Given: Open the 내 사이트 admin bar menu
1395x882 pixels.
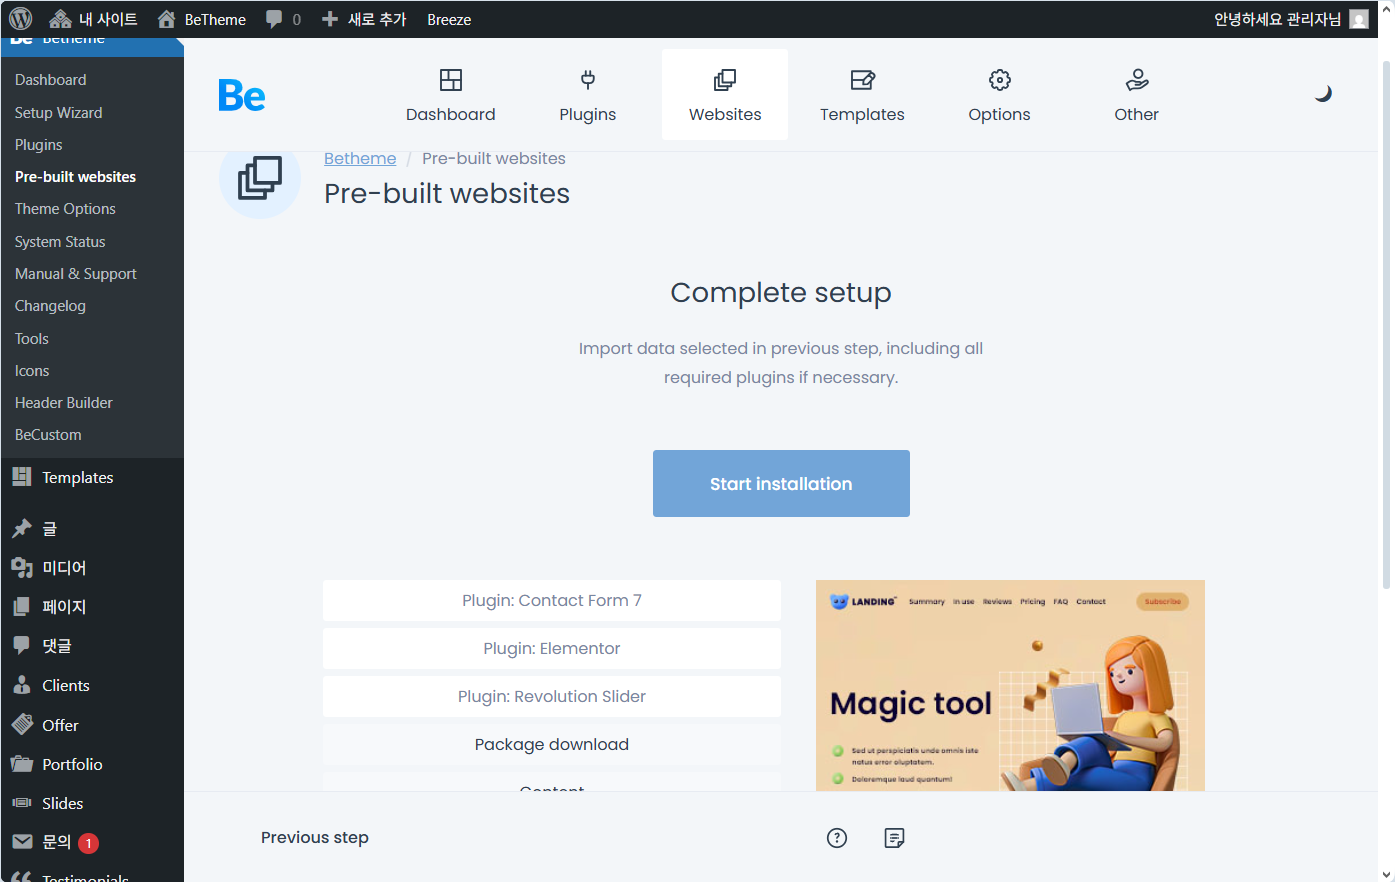Looking at the screenshot, I should tap(93, 19).
